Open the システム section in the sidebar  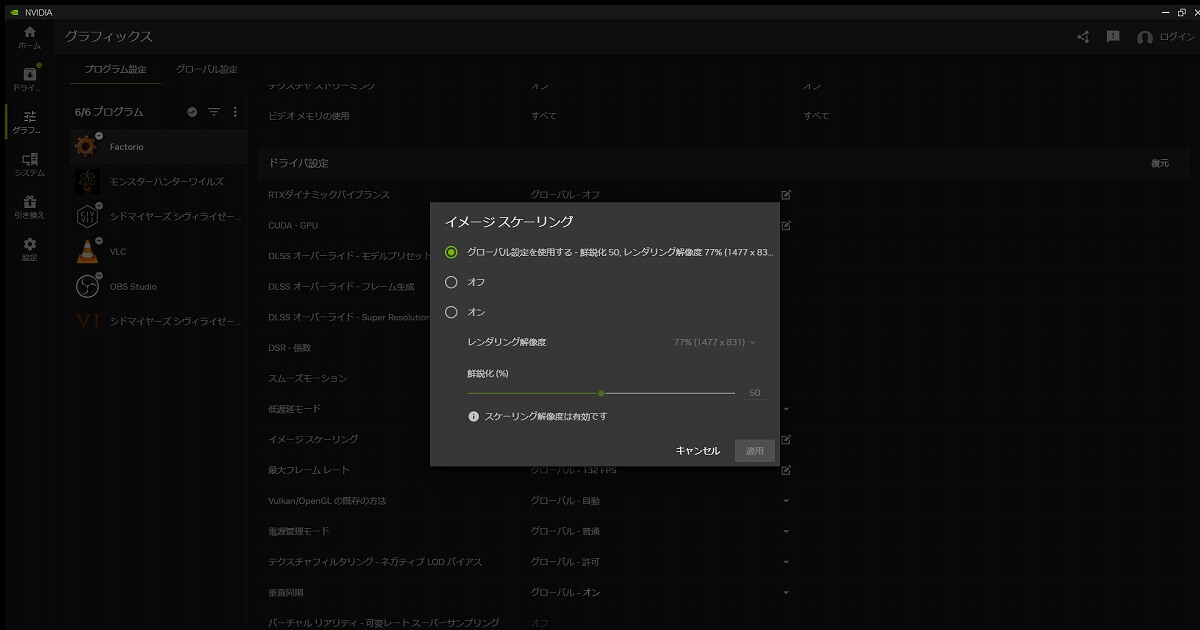(28, 163)
